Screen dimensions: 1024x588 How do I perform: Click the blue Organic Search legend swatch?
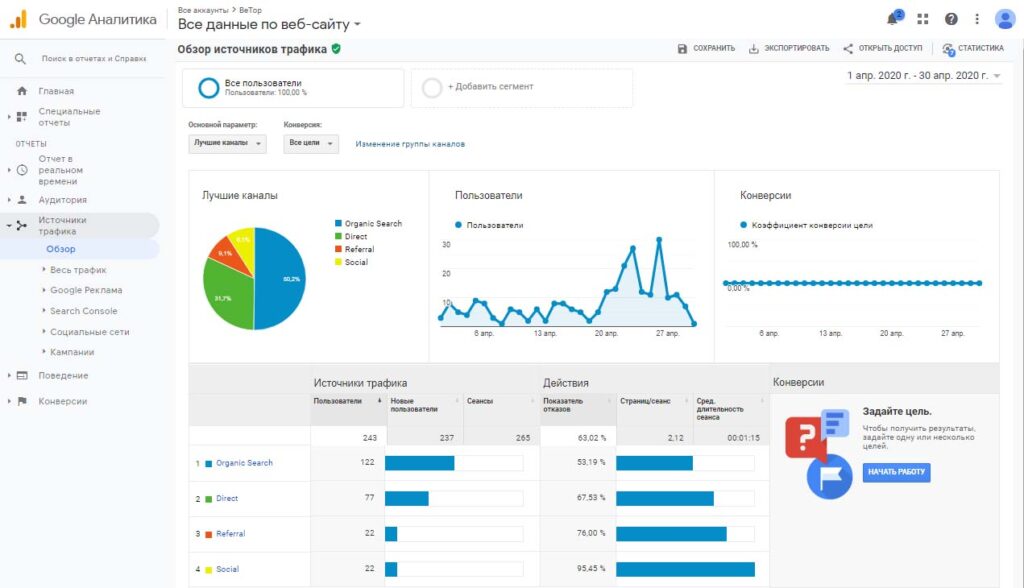click(x=338, y=223)
